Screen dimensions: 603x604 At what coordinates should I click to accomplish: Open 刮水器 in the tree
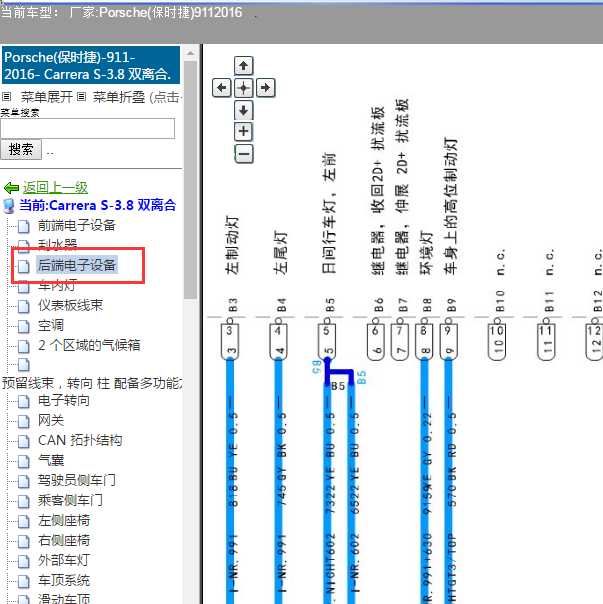57,244
